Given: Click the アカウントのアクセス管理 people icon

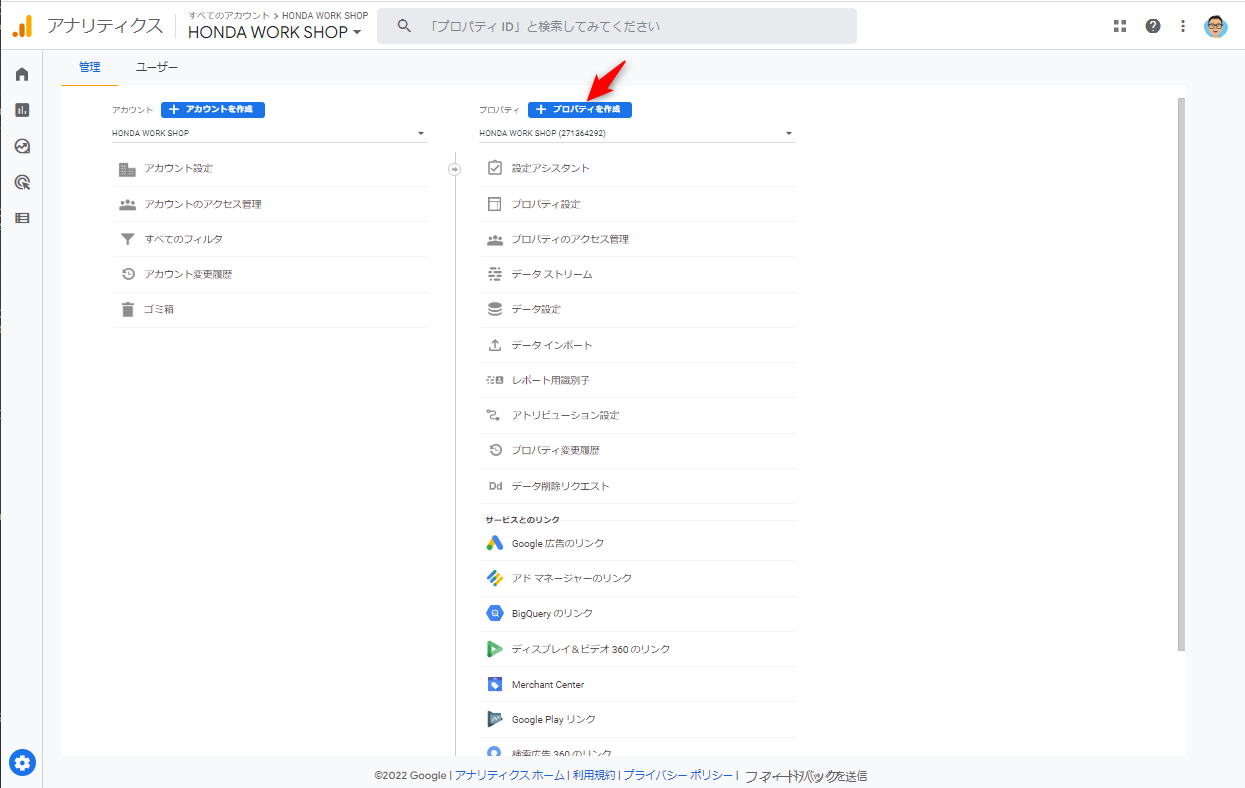Looking at the screenshot, I should tap(127, 204).
